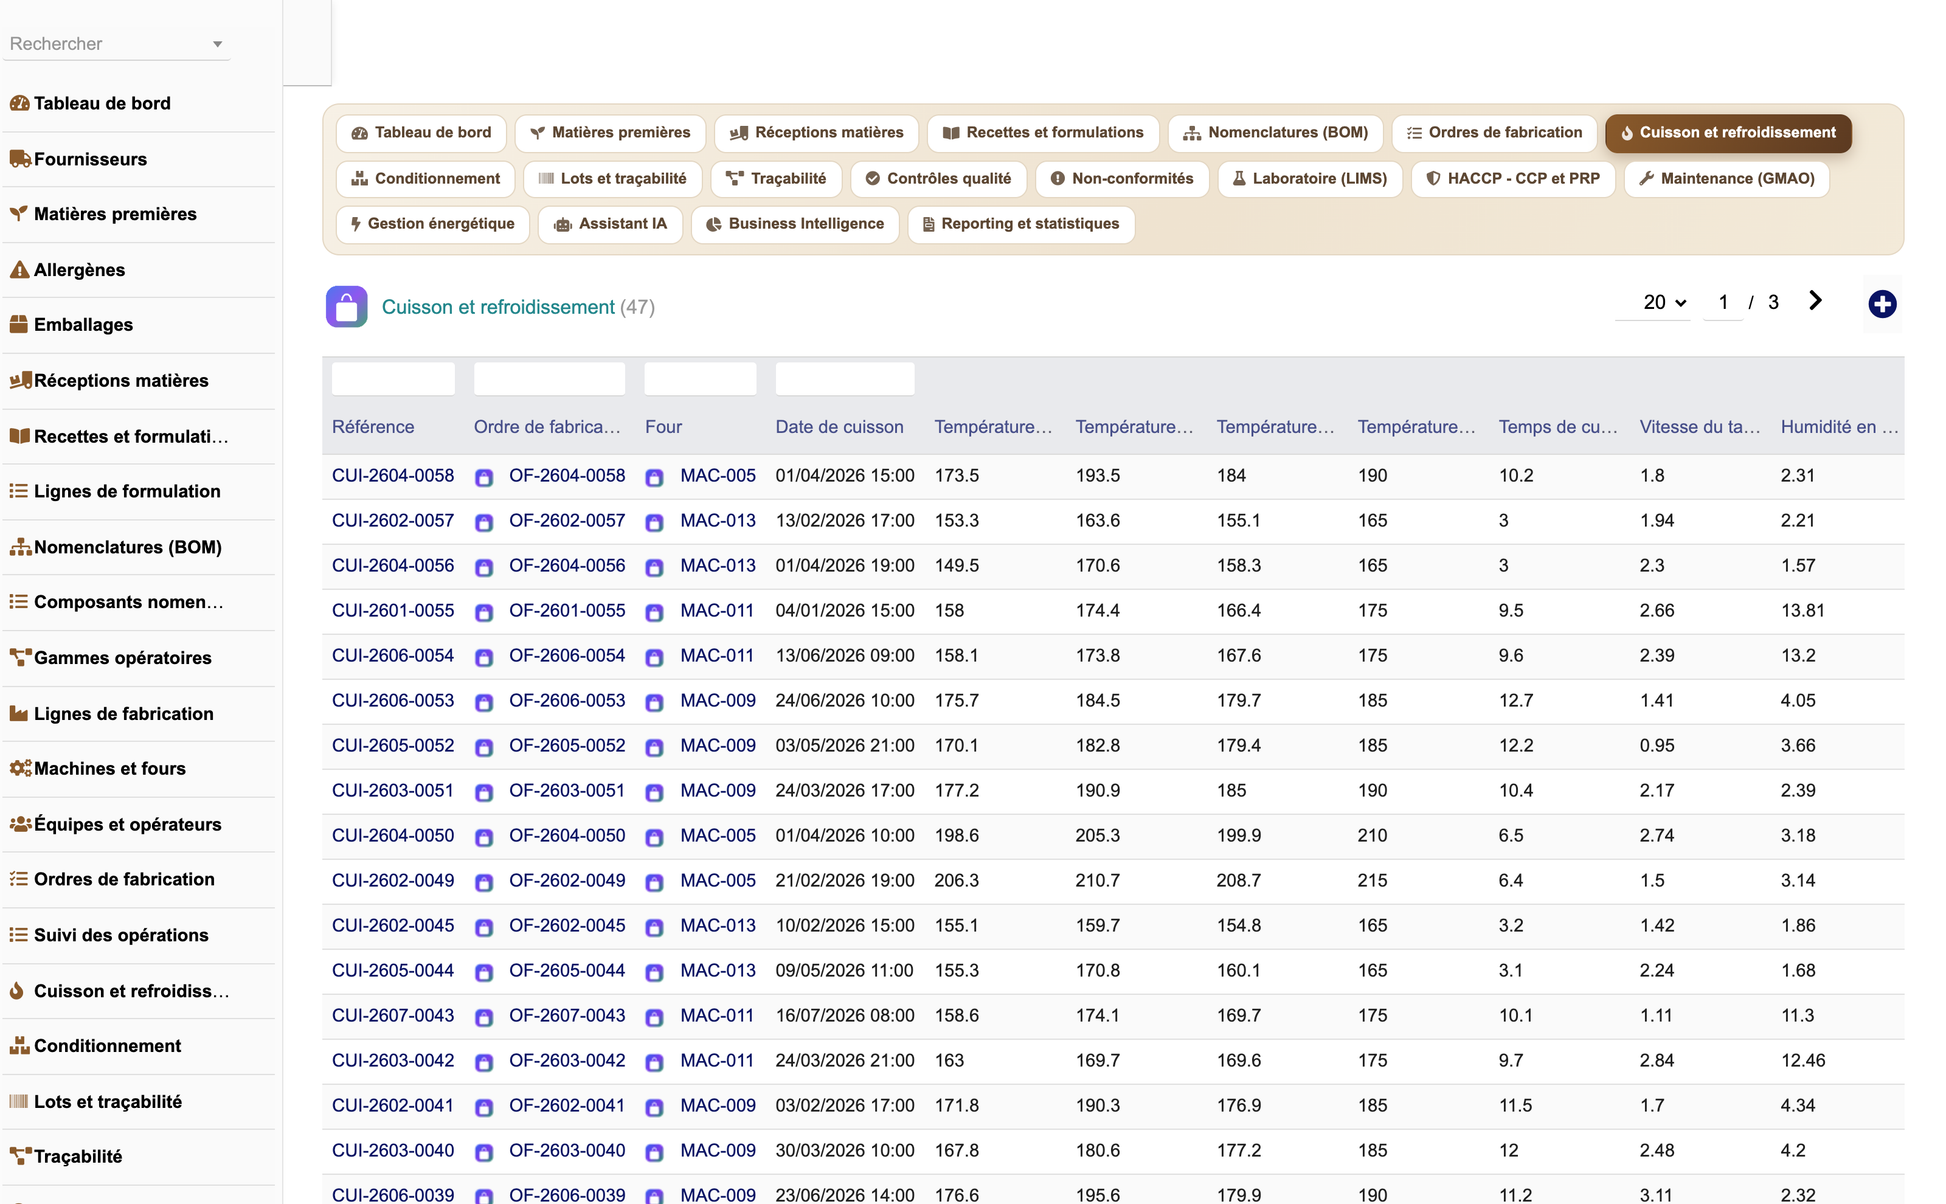Click the Machines et fours gears icon
Image resolution: width=1946 pixels, height=1204 pixels.
pos(19,769)
